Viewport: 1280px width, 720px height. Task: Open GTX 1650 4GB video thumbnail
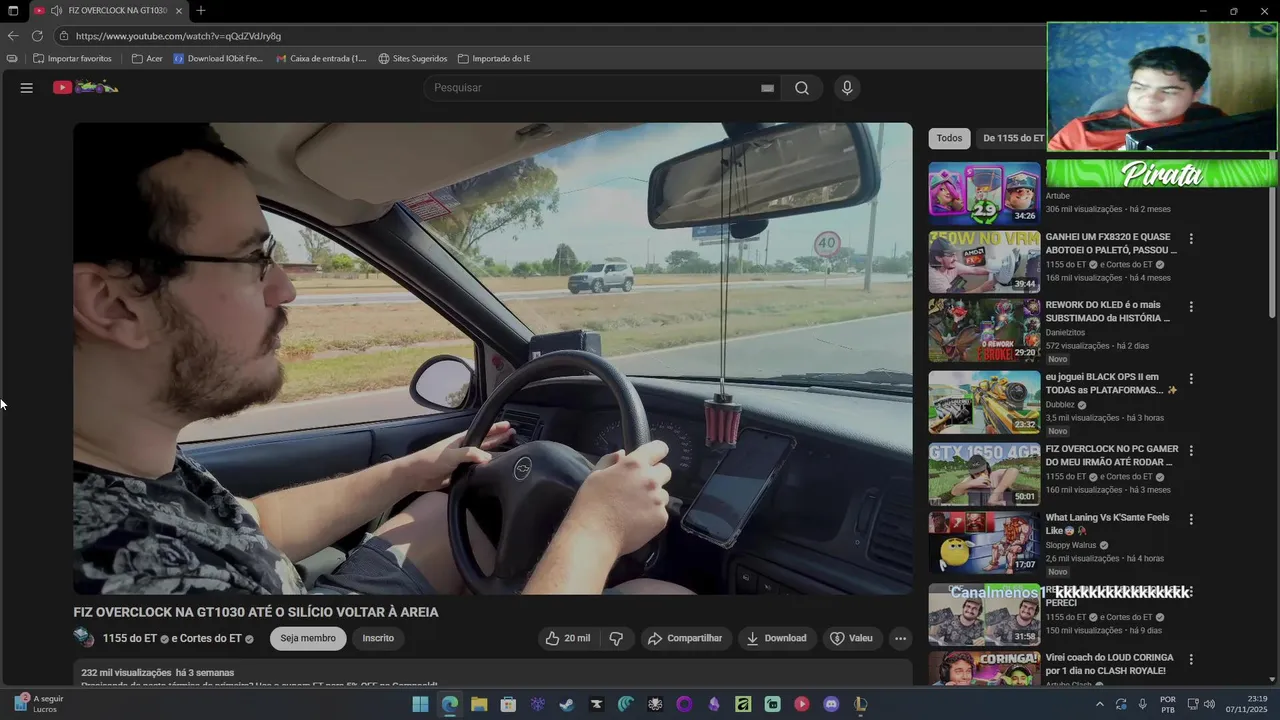(984, 474)
